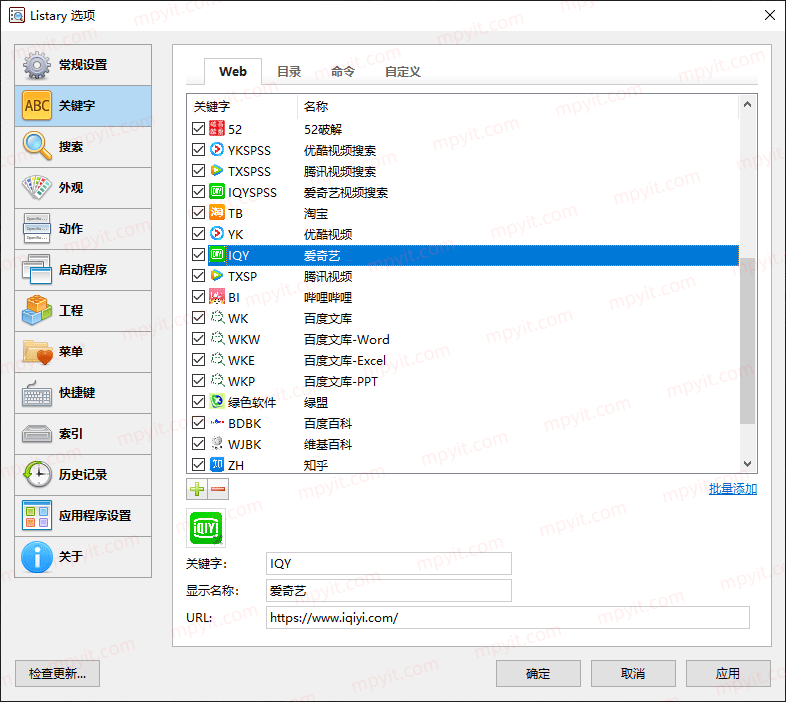Click scrollbar up arrow in keyword list
The image size is (786, 702).
click(x=747, y=104)
